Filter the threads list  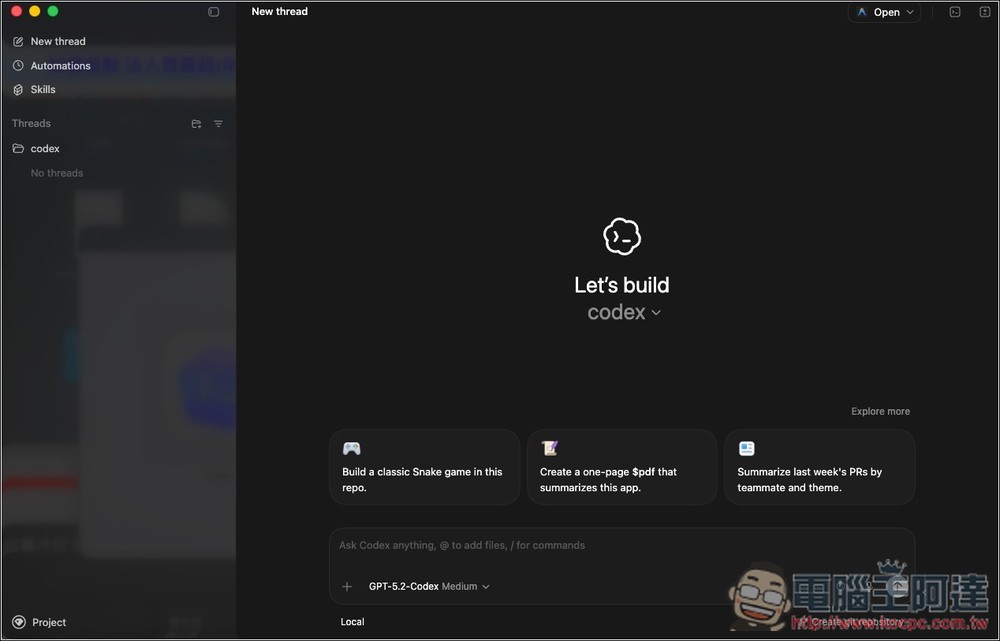coord(218,123)
